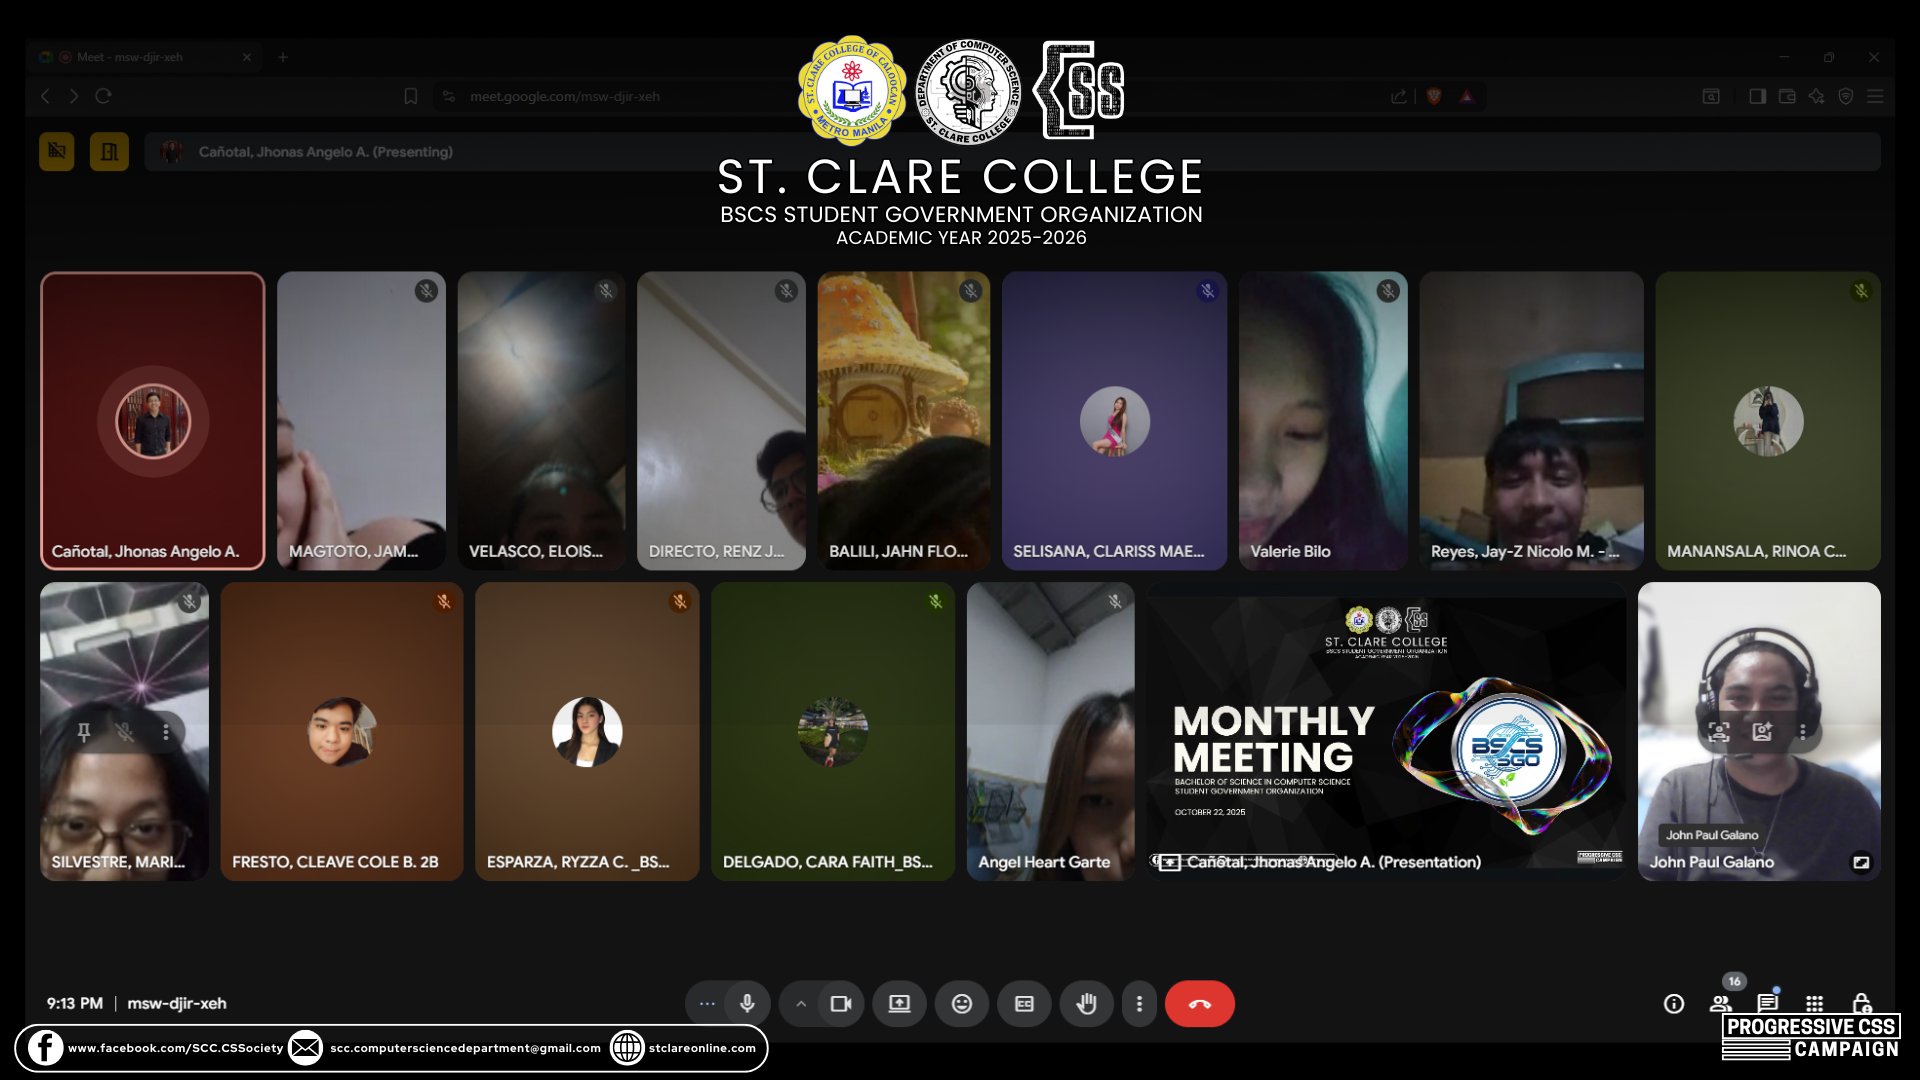Click the present screen (share) button
The width and height of the screenshot is (1920, 1080).
point(899,1004)
